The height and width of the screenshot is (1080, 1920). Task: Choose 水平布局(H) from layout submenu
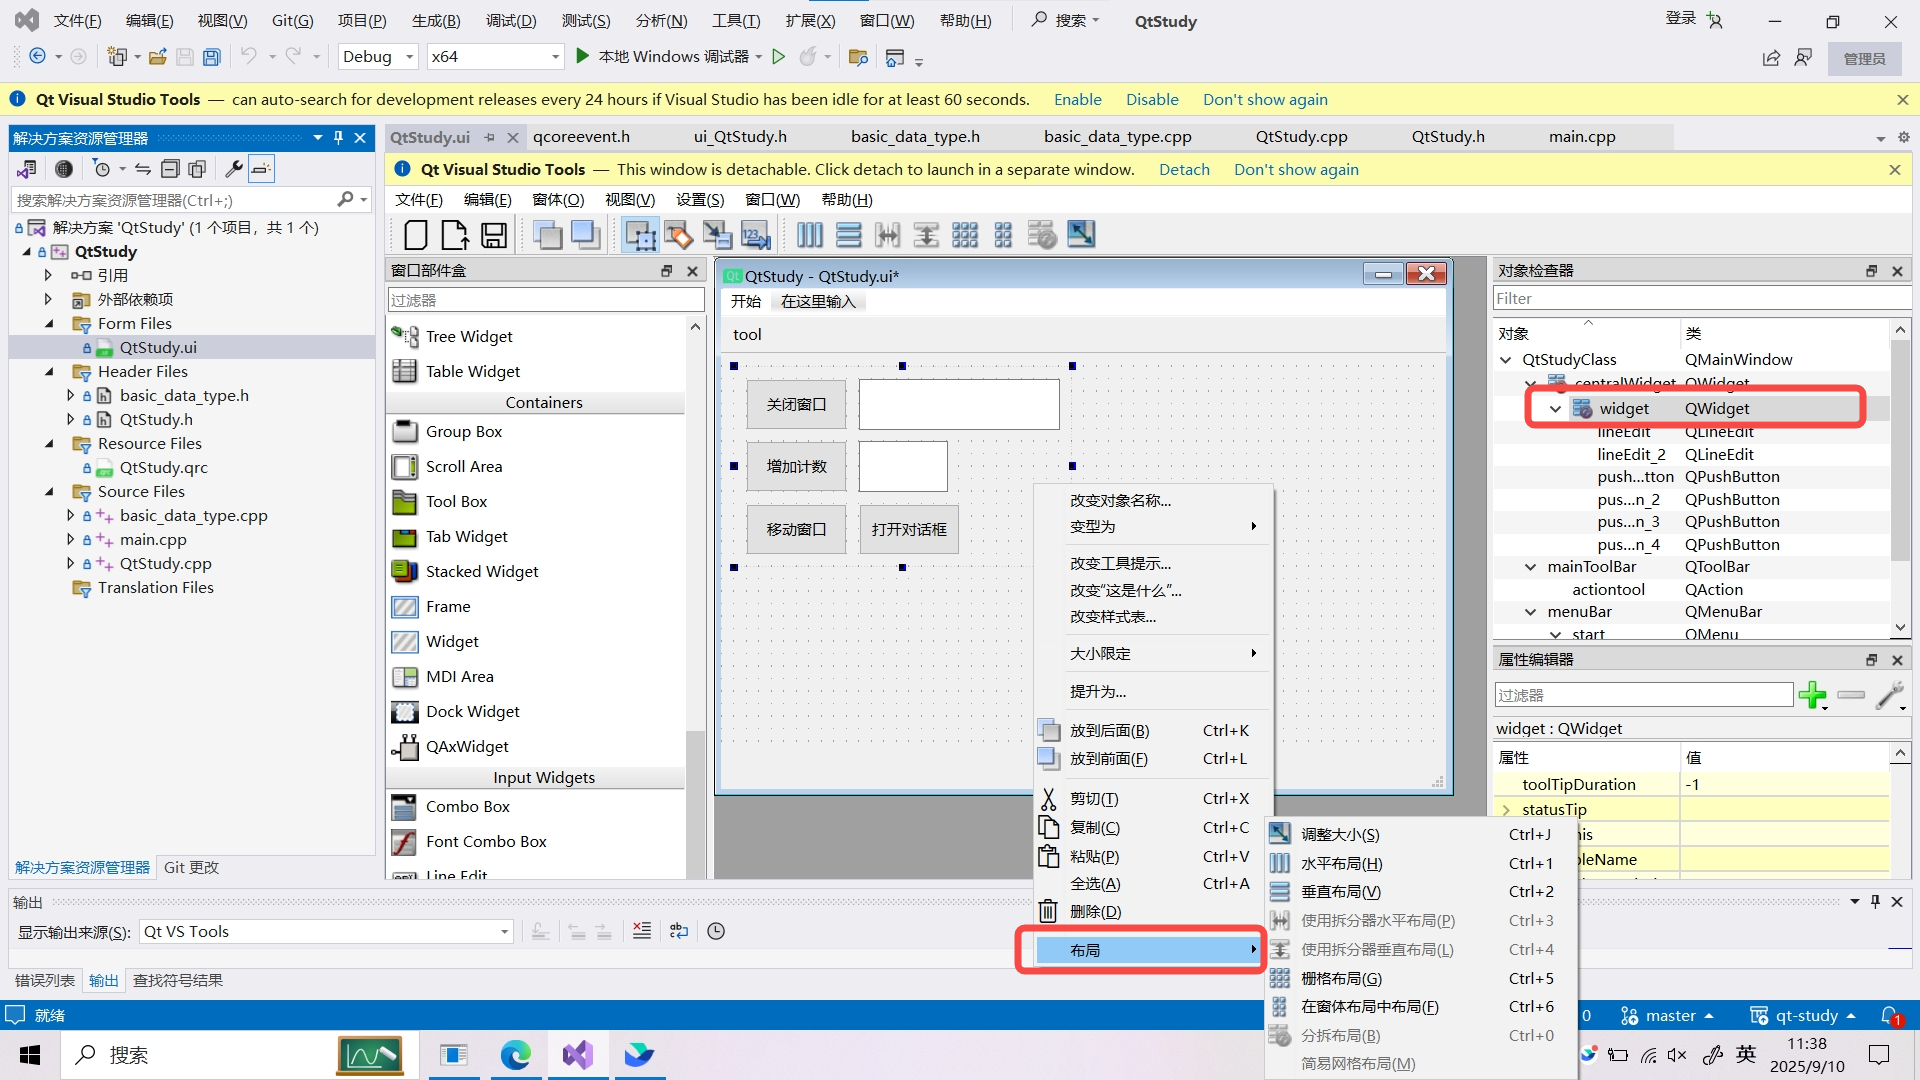1421,863
